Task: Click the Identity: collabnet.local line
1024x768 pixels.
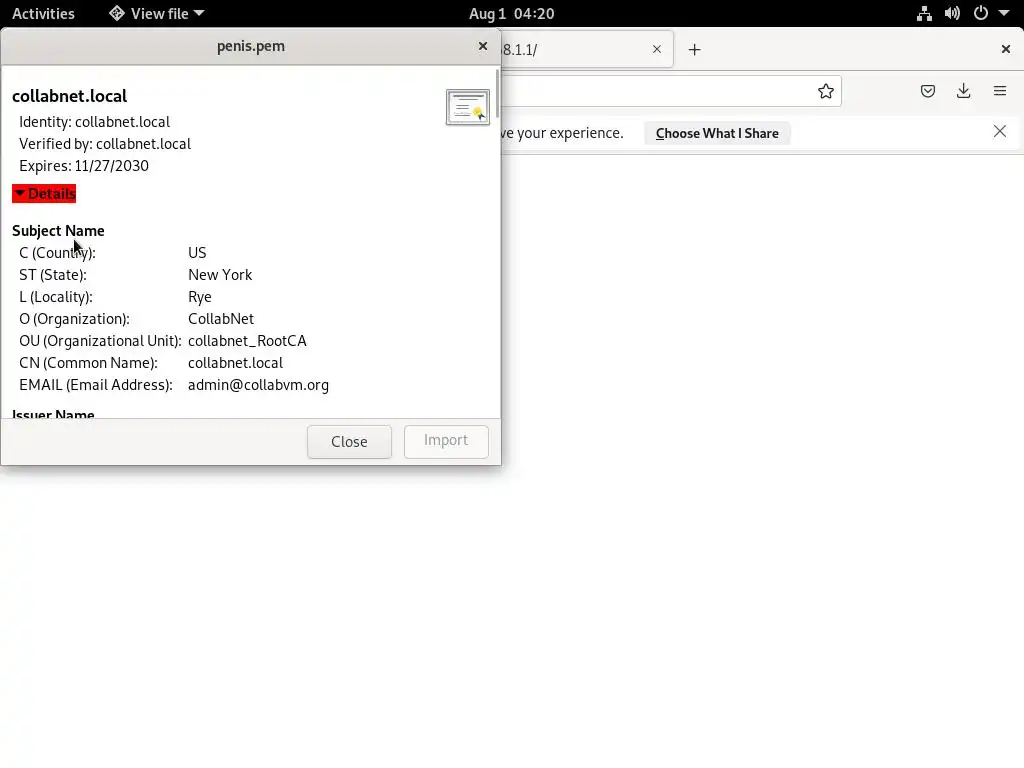Action: (95, 122)
